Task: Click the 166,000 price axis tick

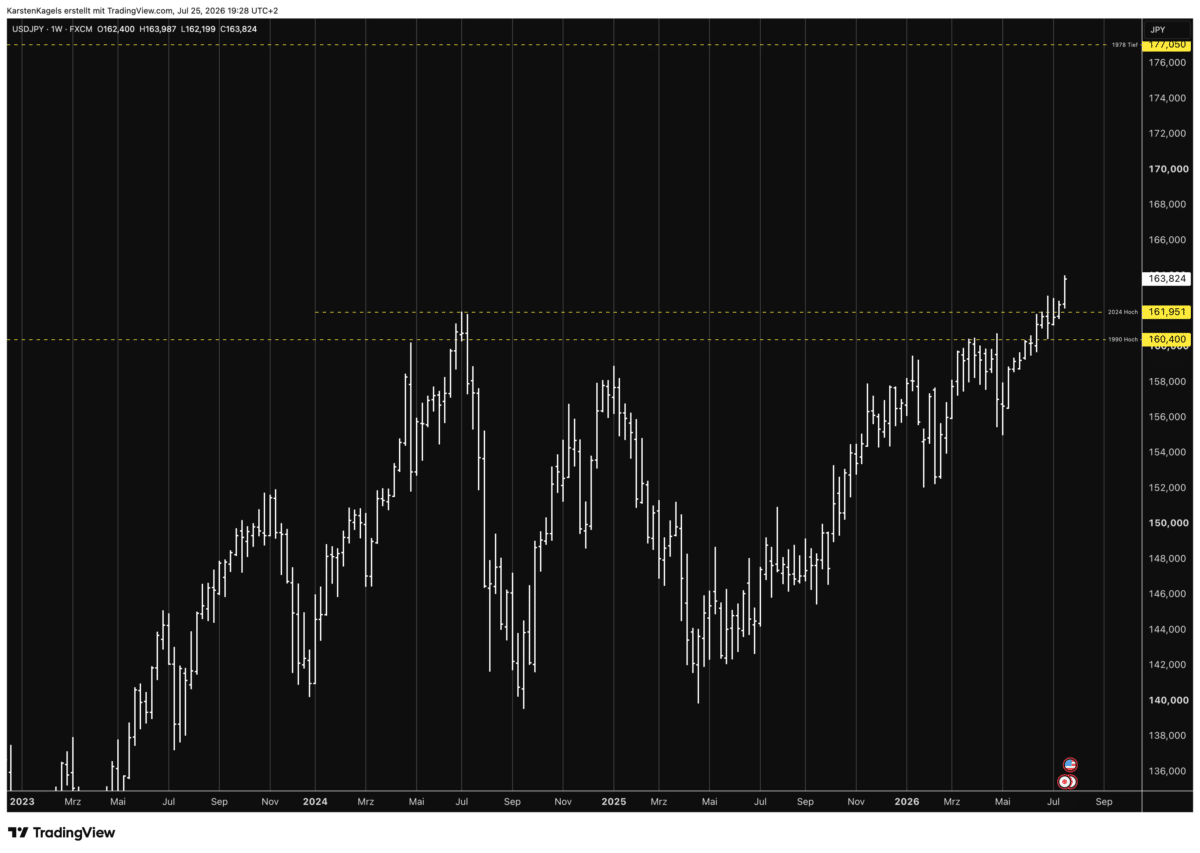Action: coord(1167,240)
